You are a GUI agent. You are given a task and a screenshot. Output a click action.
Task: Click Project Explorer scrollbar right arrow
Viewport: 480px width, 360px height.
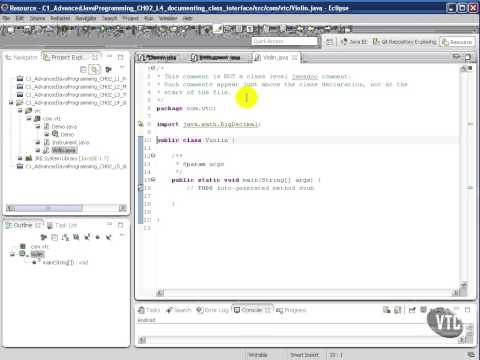[123, 208]
